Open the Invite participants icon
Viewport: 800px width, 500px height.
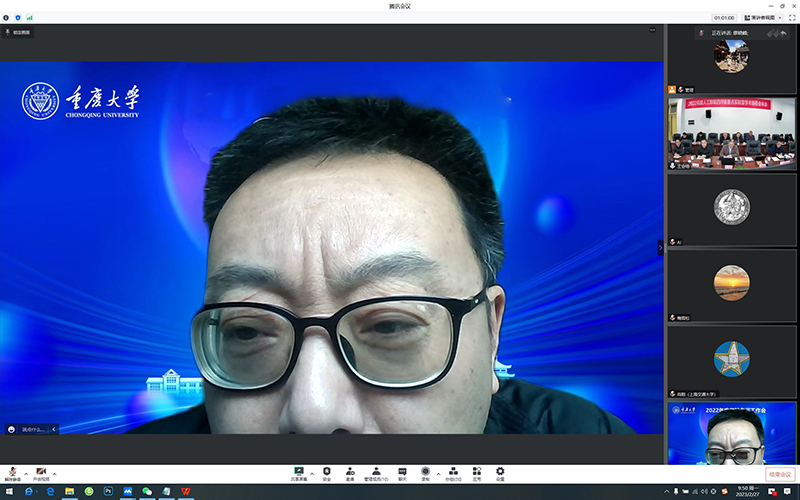350,472
